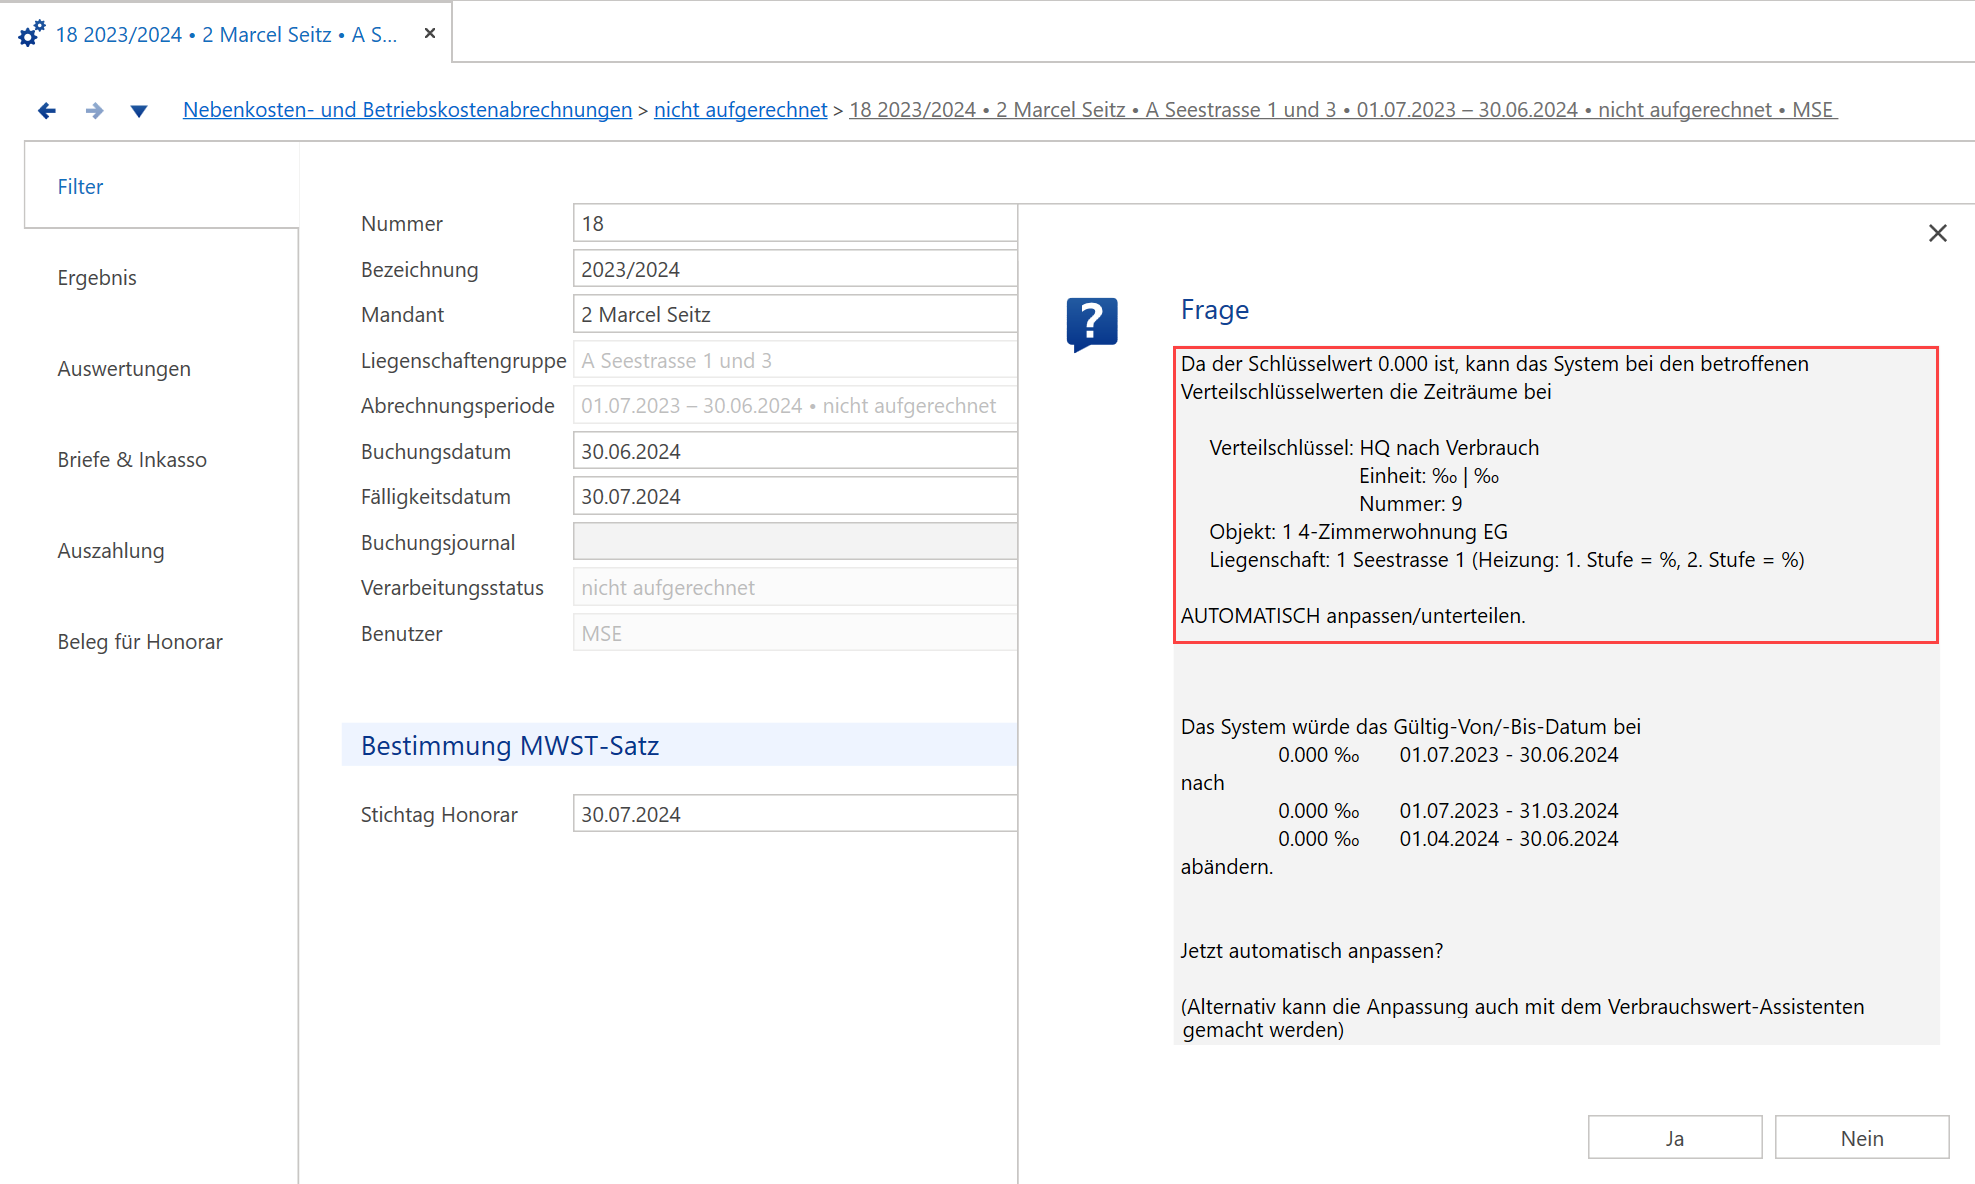Click the Bestimmung MWST-Satz section header
This screenshot has height=1184, width=1975.
(679, 745)
